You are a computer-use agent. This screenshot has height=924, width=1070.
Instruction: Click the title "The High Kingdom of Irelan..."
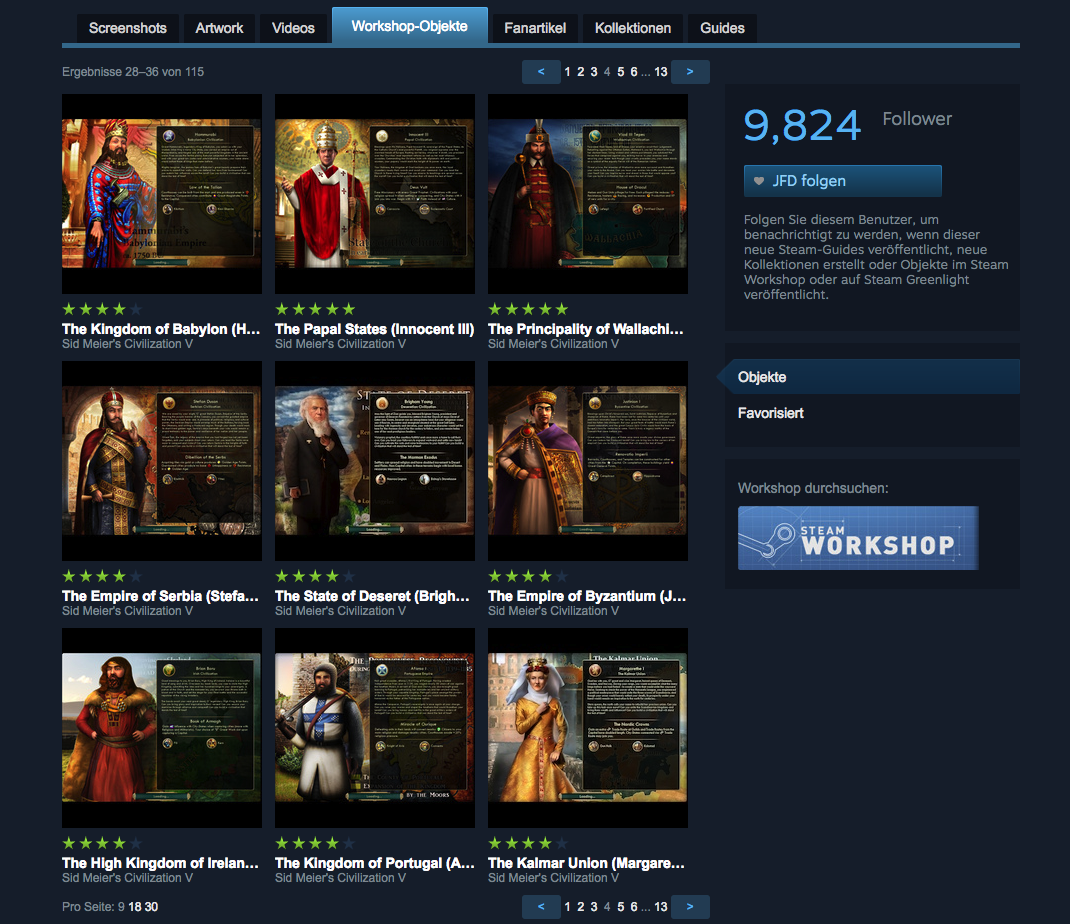pyautogui.click(x=160, y=863)
